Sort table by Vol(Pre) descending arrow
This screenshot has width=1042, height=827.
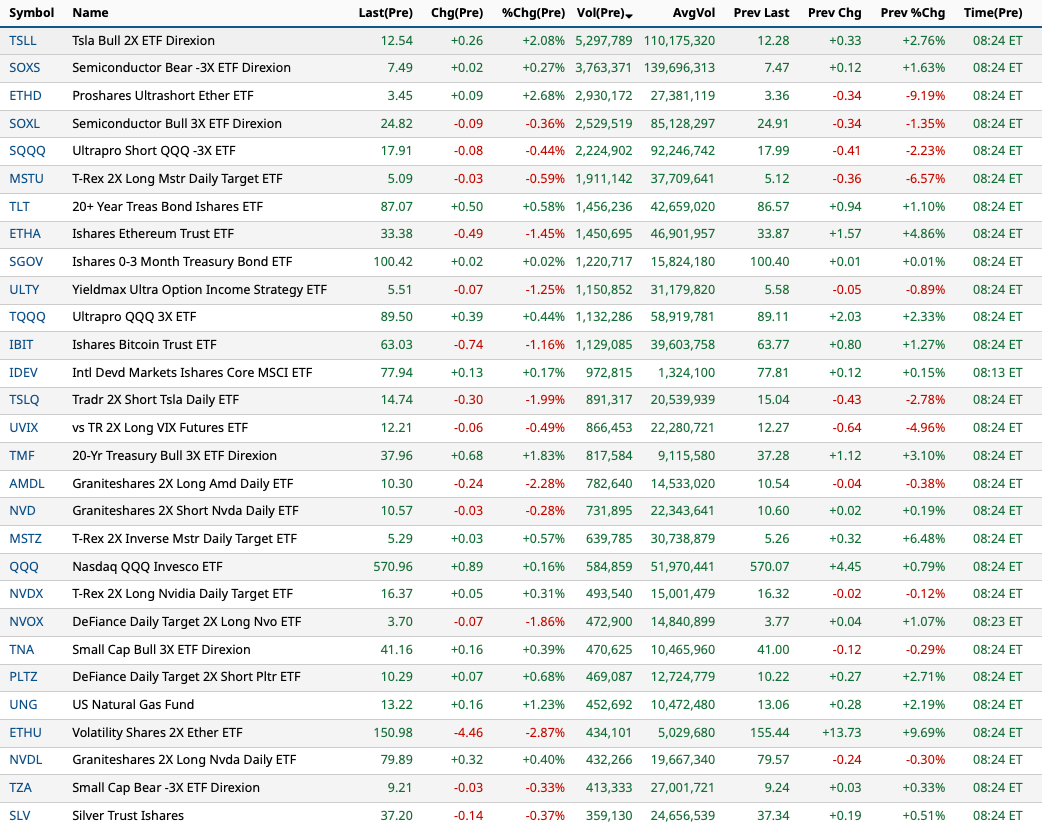coord(629,14)
